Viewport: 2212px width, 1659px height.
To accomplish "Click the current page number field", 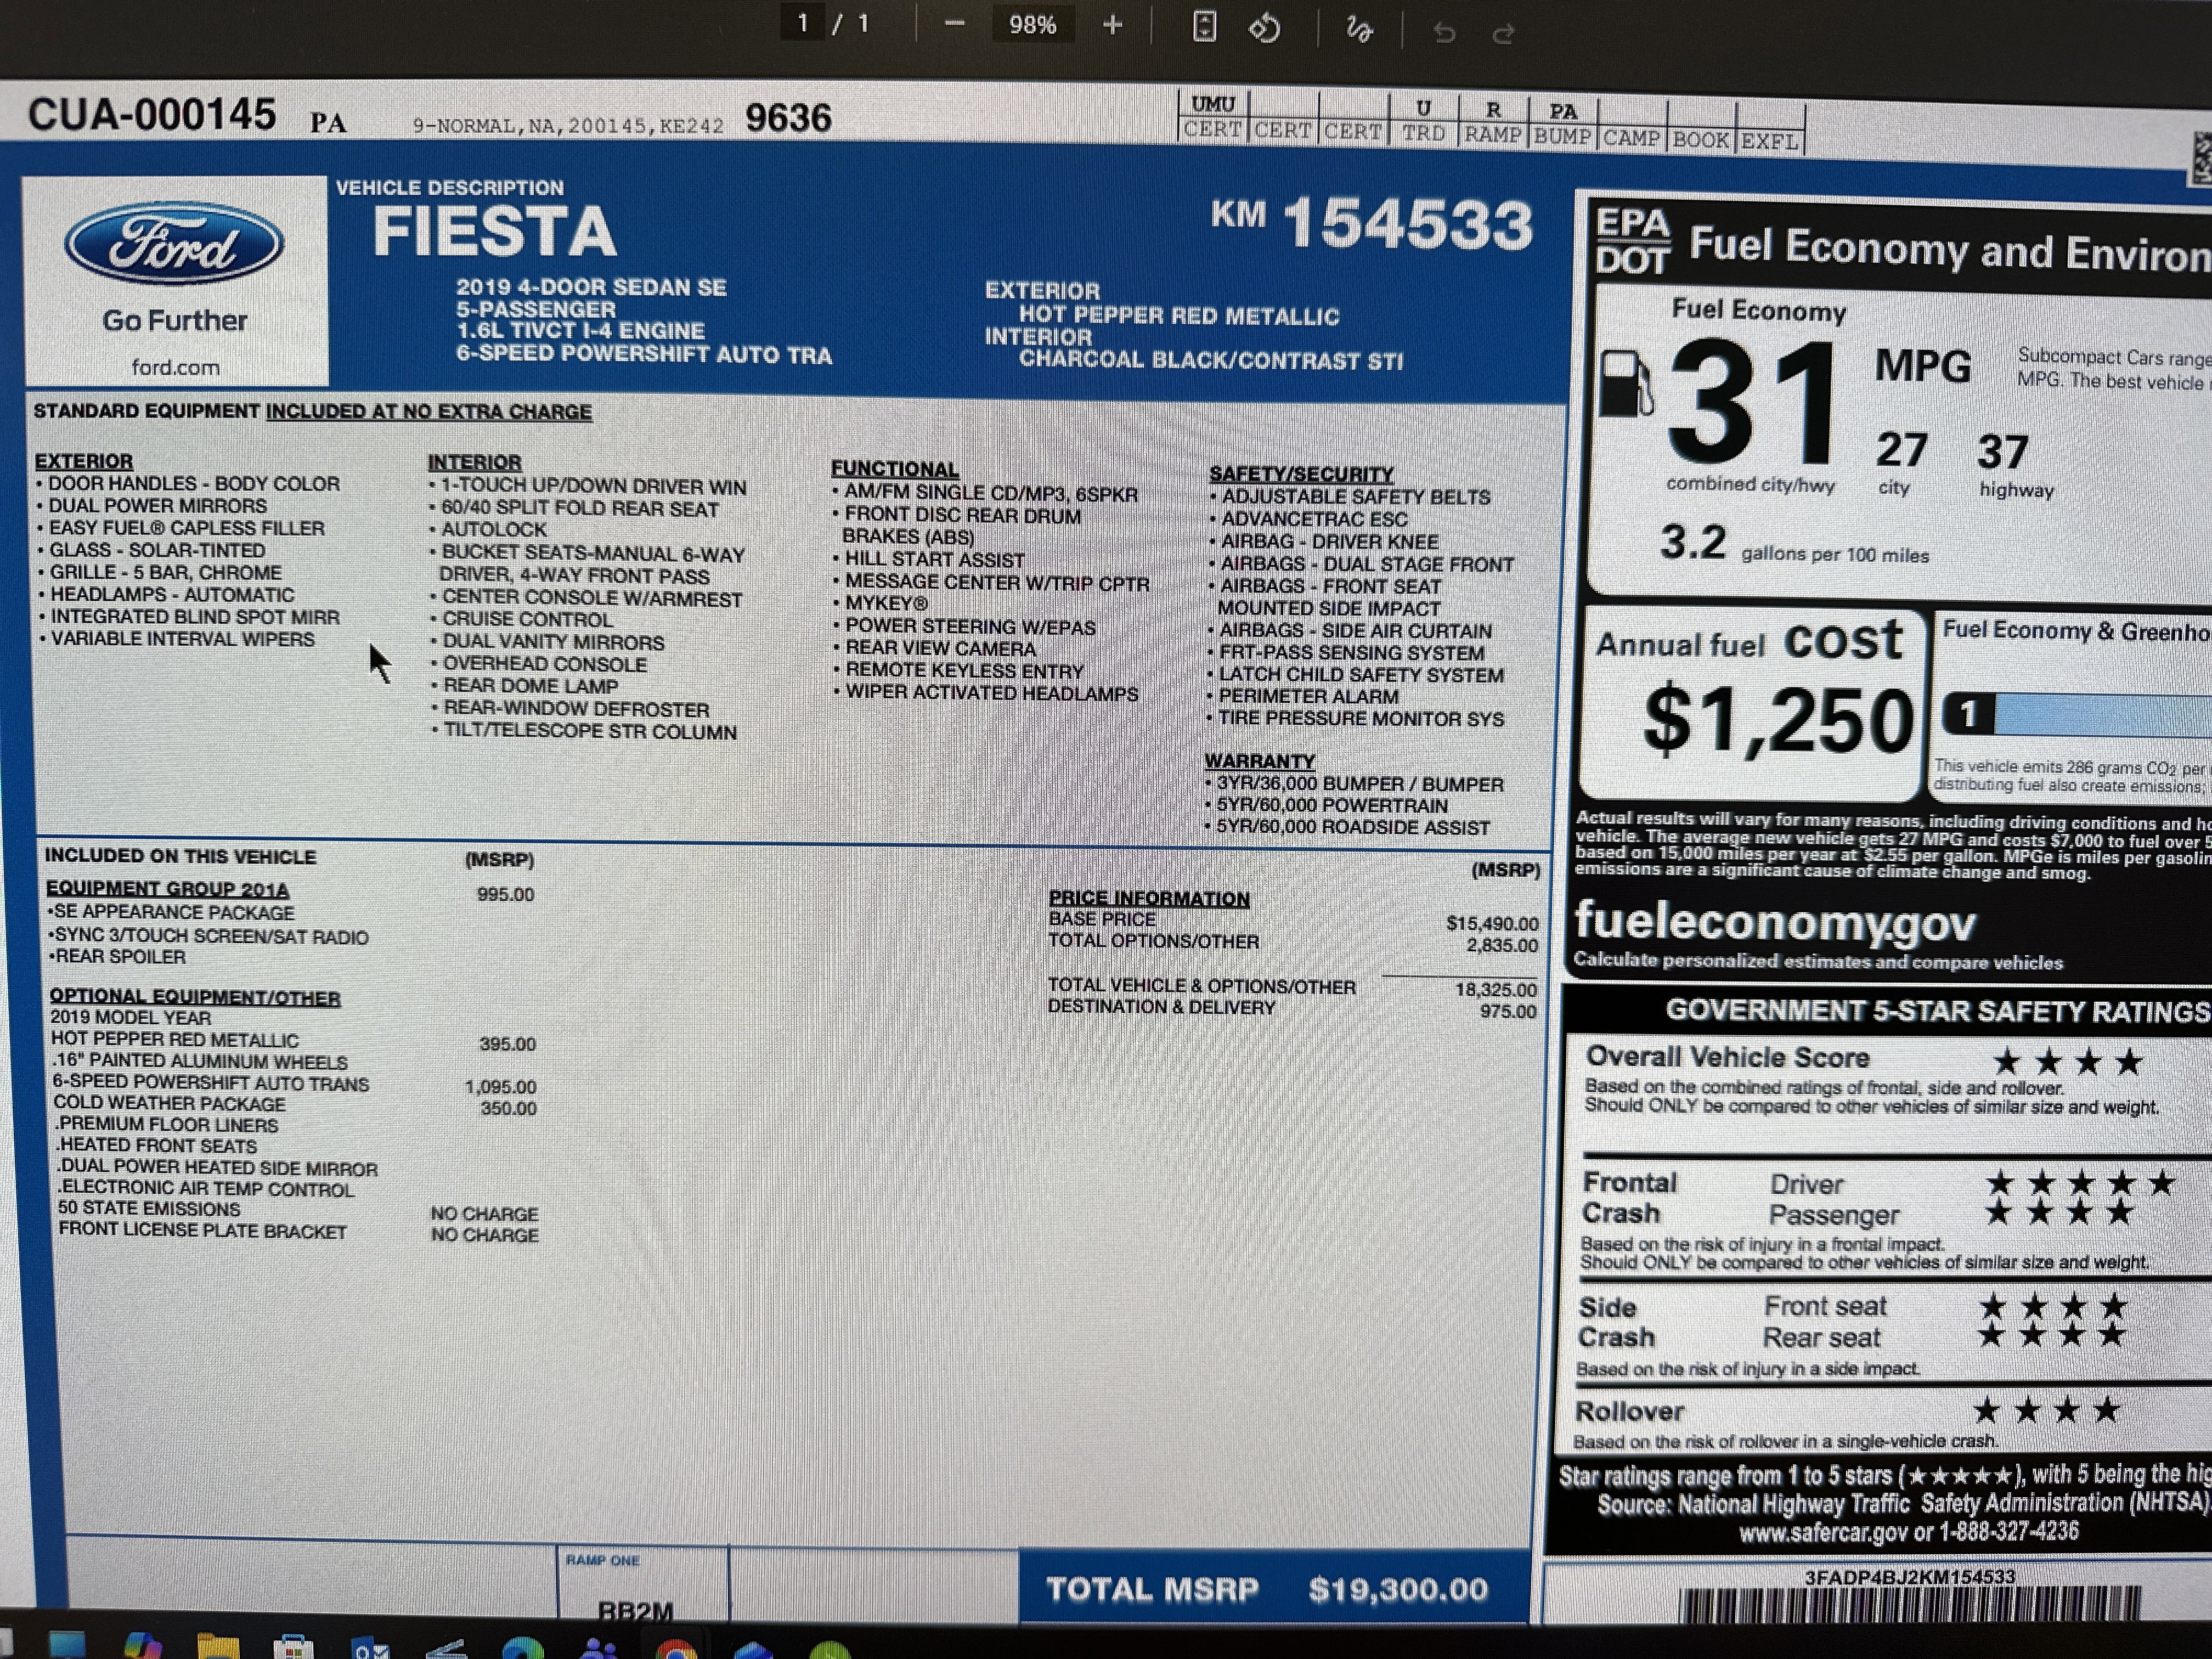I will pos(803,22).
